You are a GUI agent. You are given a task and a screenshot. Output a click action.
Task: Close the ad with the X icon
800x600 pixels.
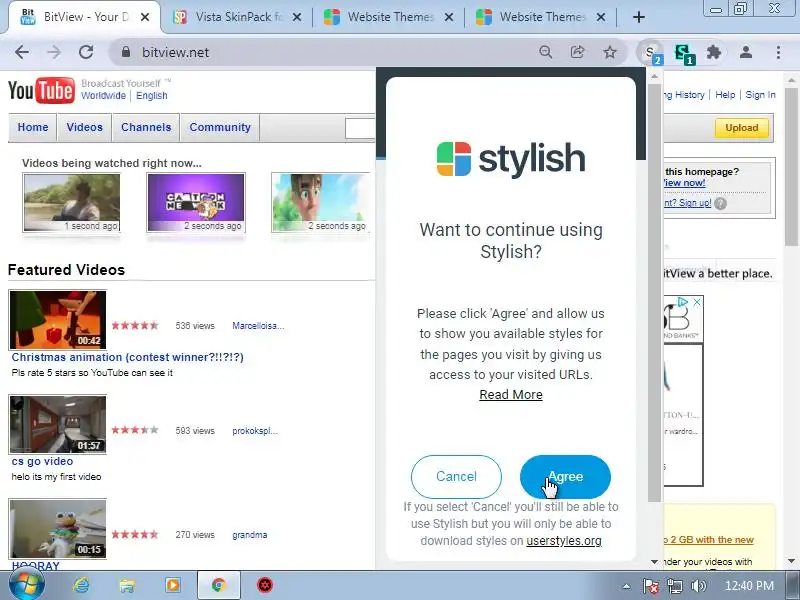697,302
